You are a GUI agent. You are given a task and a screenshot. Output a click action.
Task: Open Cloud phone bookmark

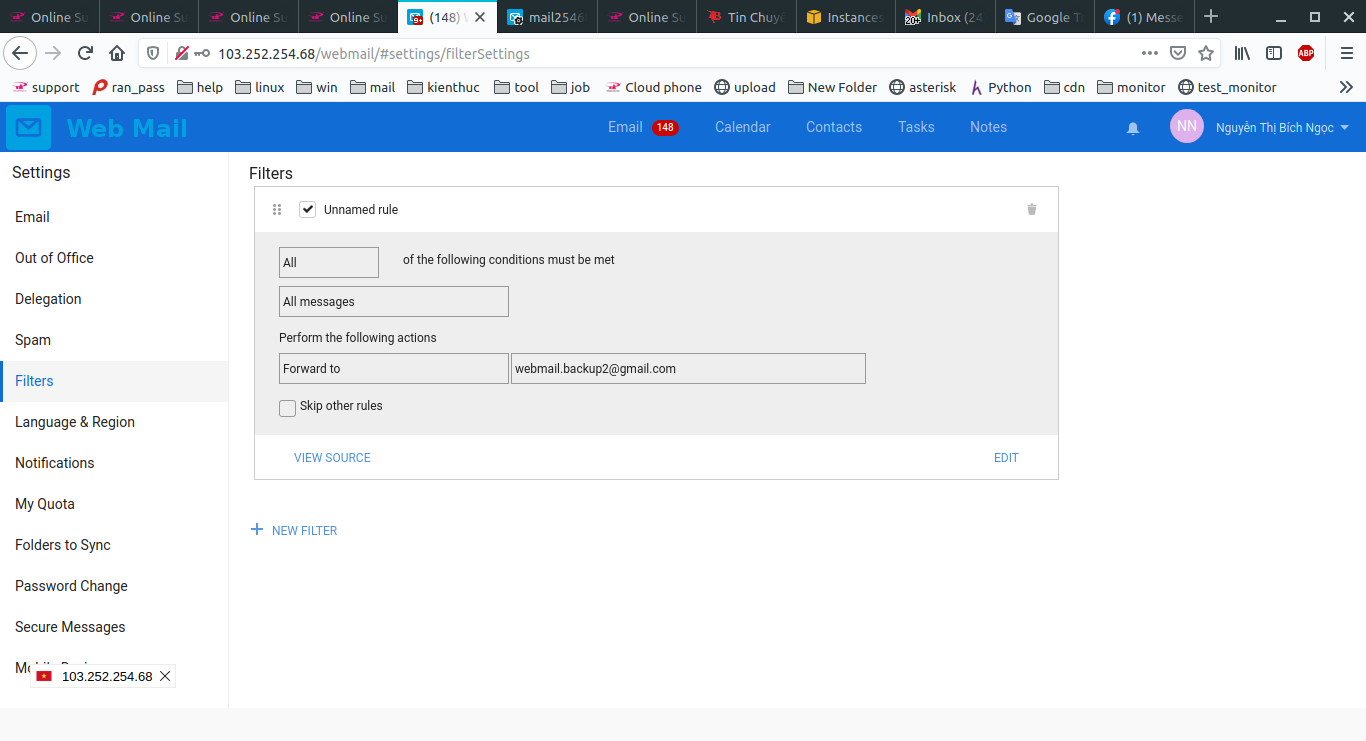(x=654, y=87)
